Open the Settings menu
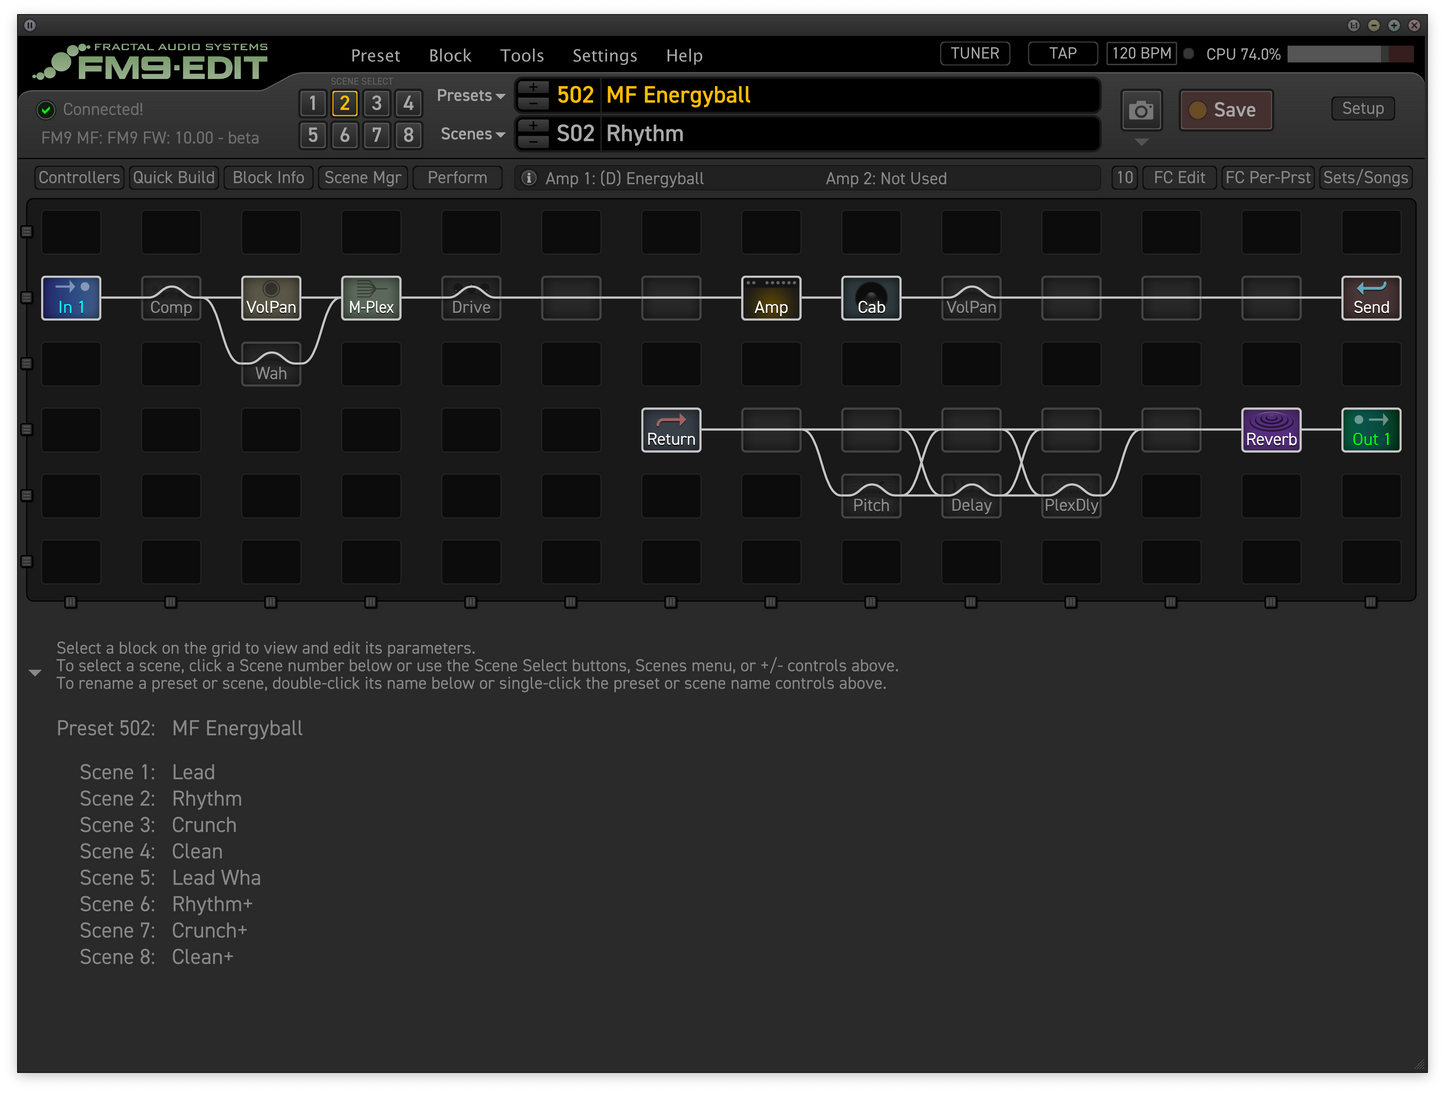Viewport: 1445px width, 1093px height. (x=604, y=56)
